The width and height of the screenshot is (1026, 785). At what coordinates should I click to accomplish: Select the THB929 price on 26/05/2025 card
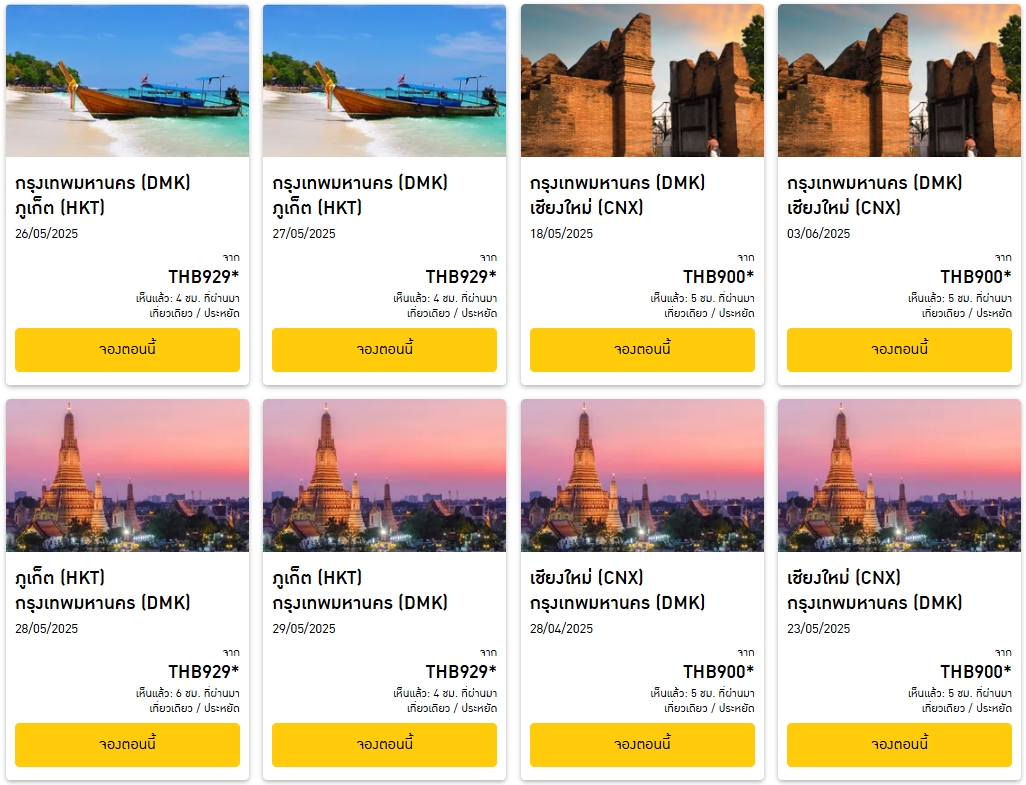pos(203,277)
